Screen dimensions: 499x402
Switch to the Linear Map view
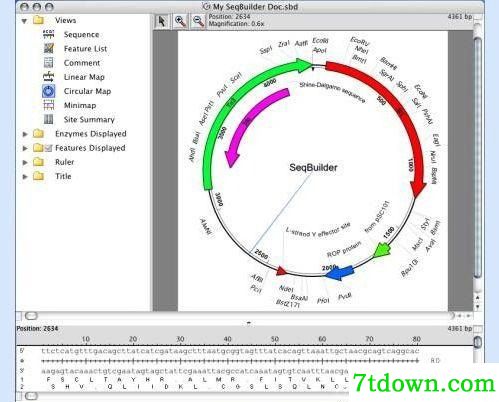click(84, 77)
